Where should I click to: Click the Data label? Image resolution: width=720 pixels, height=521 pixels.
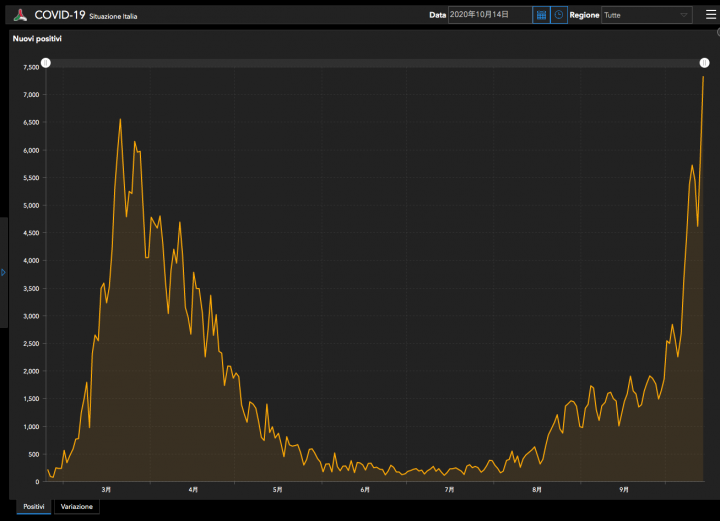[x=438, y=15]
